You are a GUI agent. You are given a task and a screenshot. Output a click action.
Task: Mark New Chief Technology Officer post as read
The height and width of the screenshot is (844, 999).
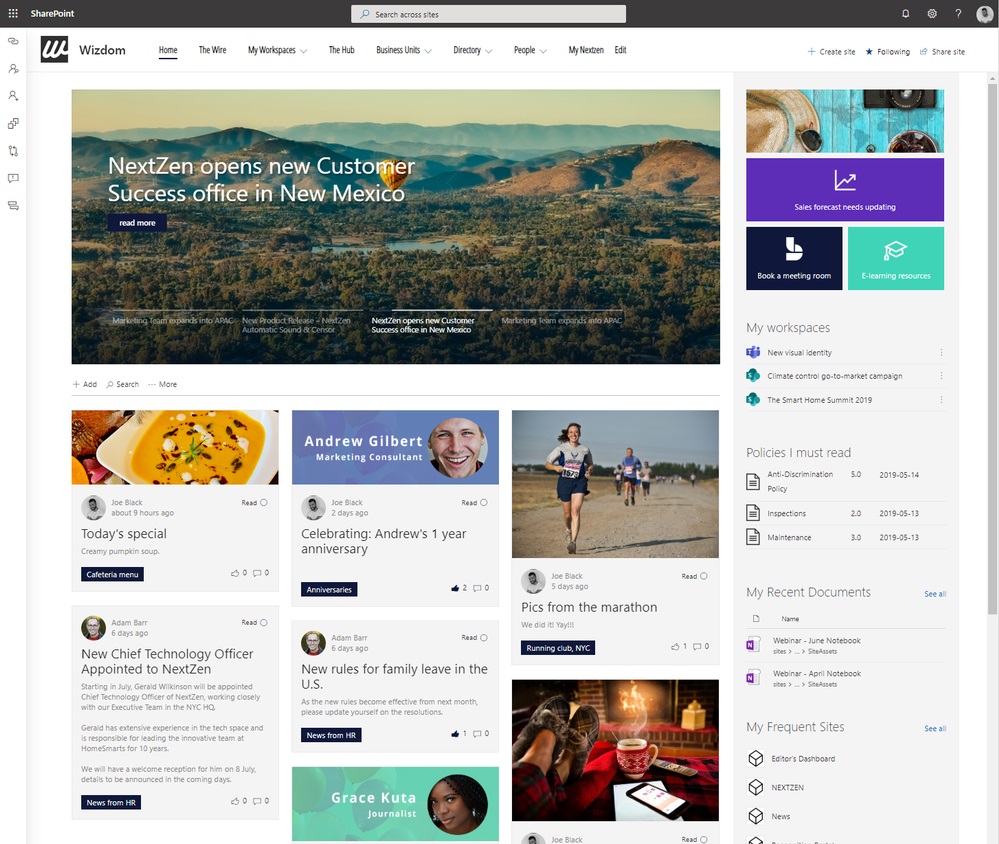[264, 622]
